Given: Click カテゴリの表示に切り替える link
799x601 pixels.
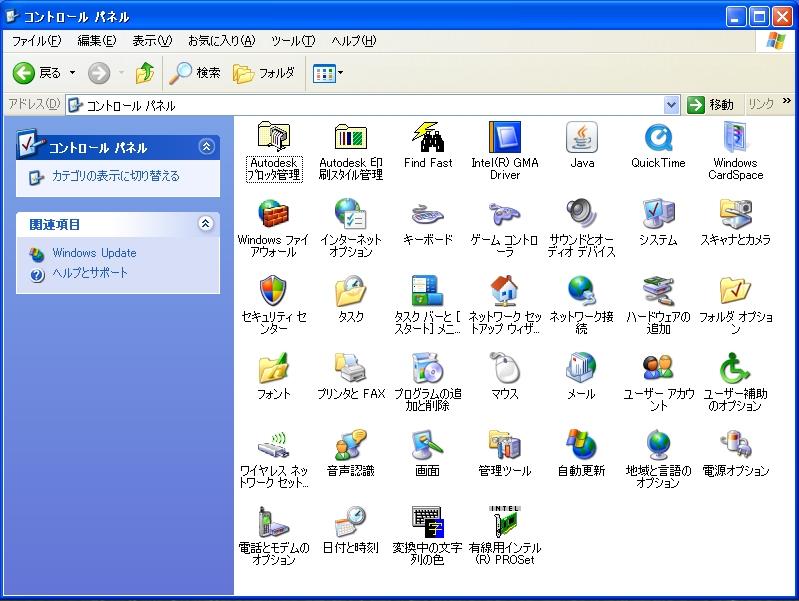Looking at the screenshot, I should coord(116,176).
